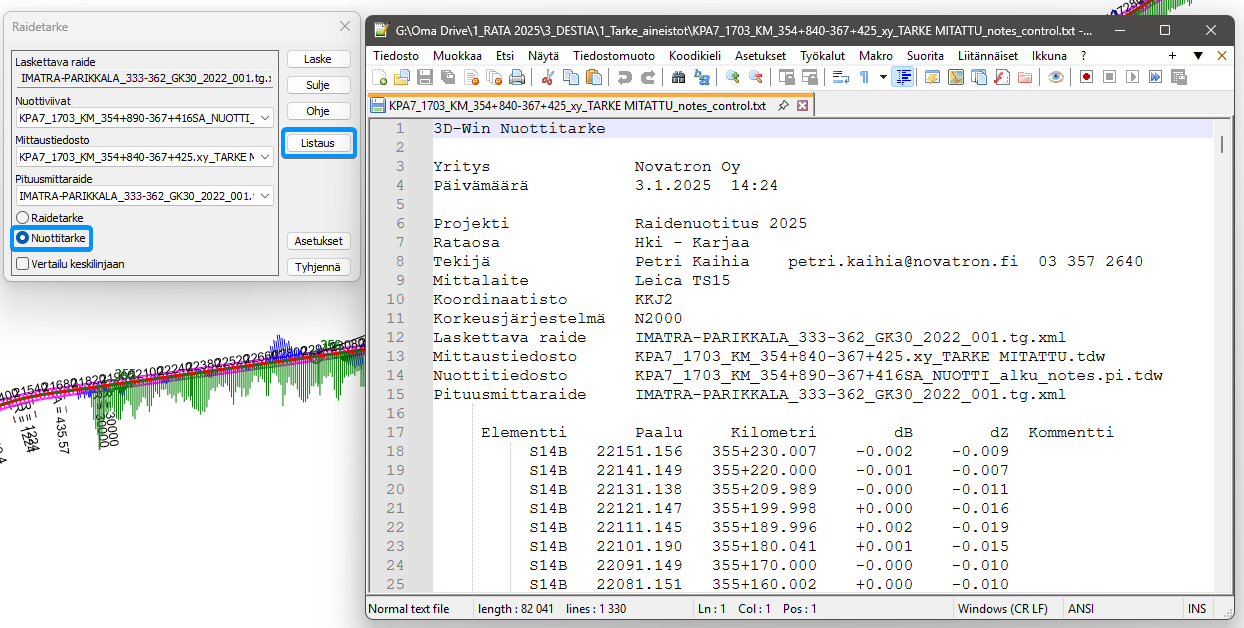Expand the Nuottiviivat dropdown

tap(264, 118)
